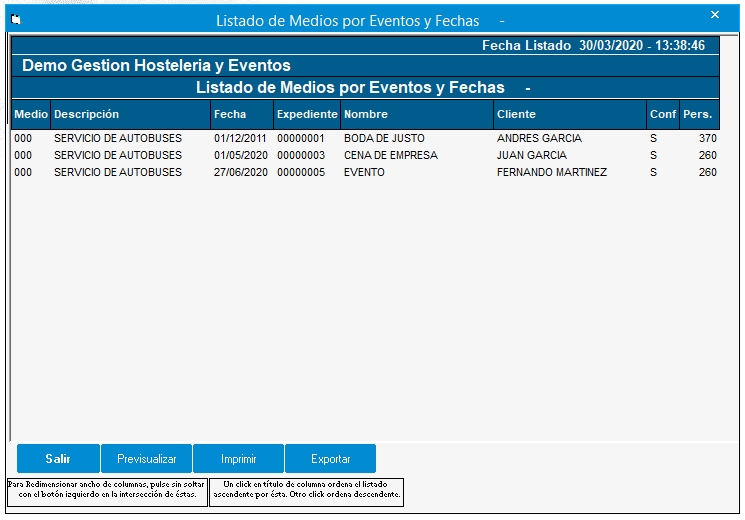Sort by the Medio column header

pos(30,114)
